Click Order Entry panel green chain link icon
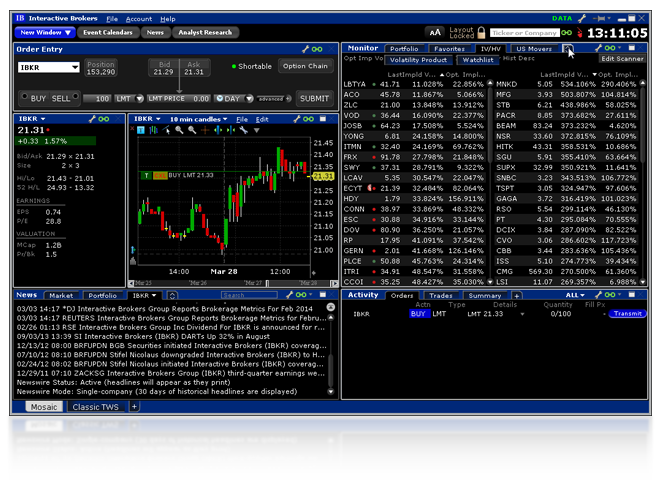This screenshot has height=500, width=662. click(x=317, y=49)
